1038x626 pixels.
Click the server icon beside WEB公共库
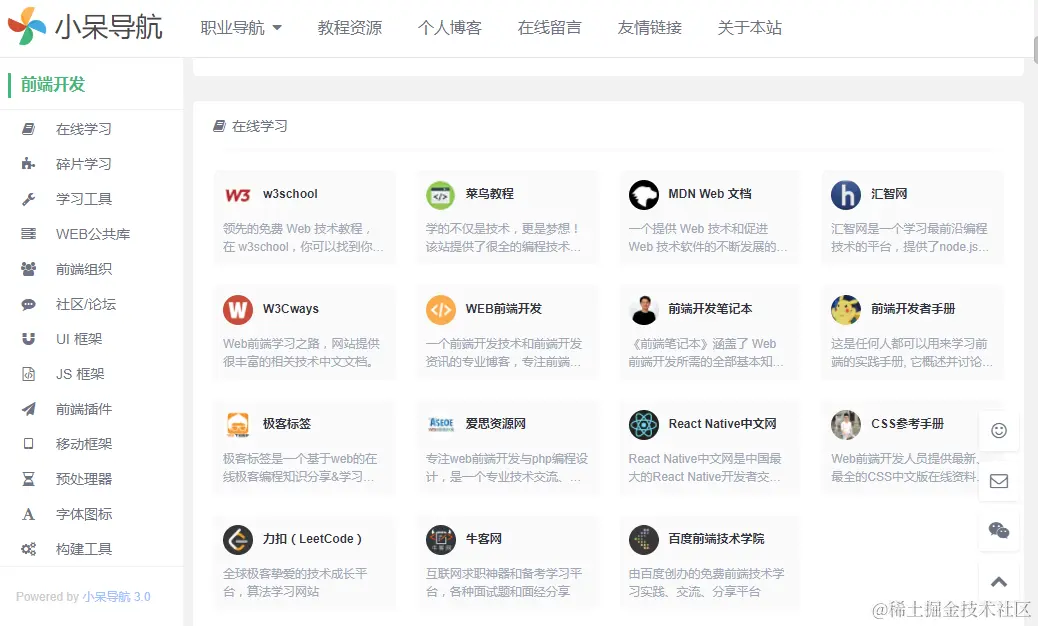tap(28, 234)
